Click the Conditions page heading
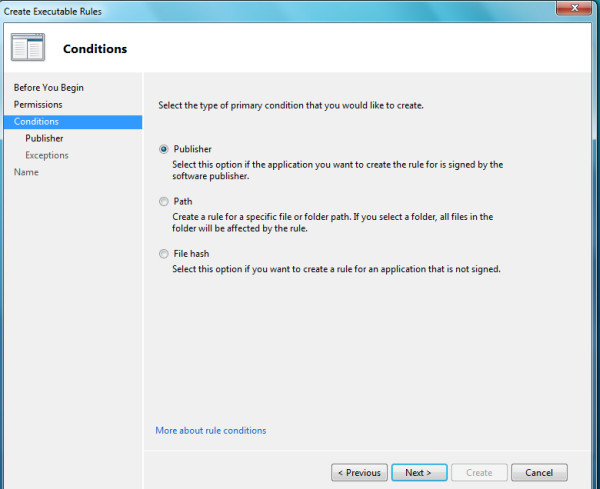This screenshot has width=600, height=489. tap(95, 49)
